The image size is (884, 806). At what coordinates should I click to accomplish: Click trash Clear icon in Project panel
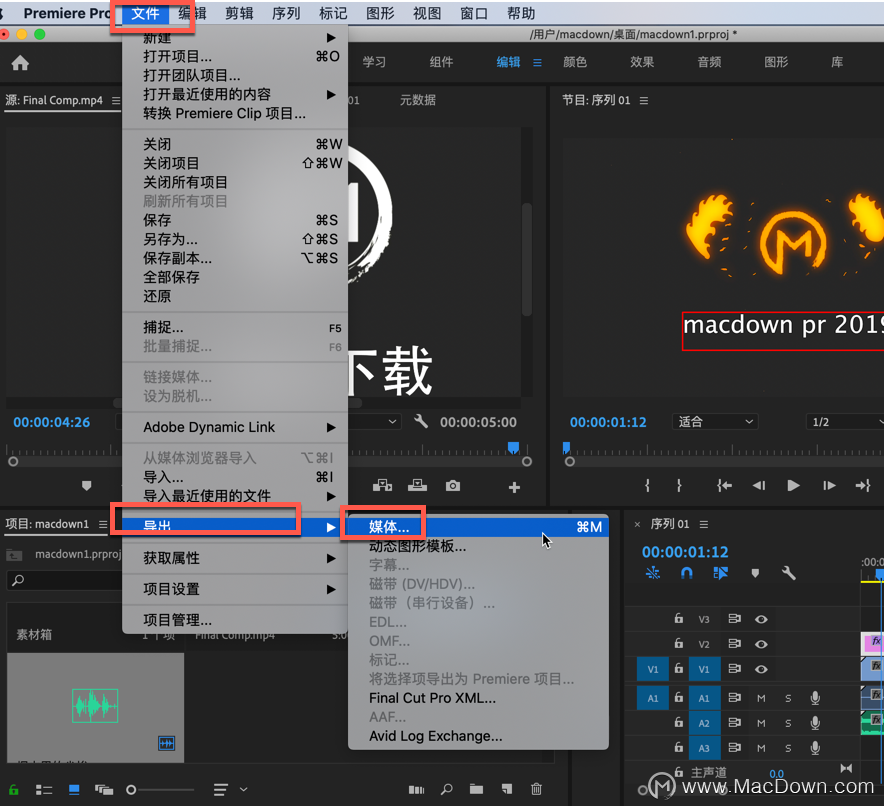pyautogui.click(x=536, y=789)
